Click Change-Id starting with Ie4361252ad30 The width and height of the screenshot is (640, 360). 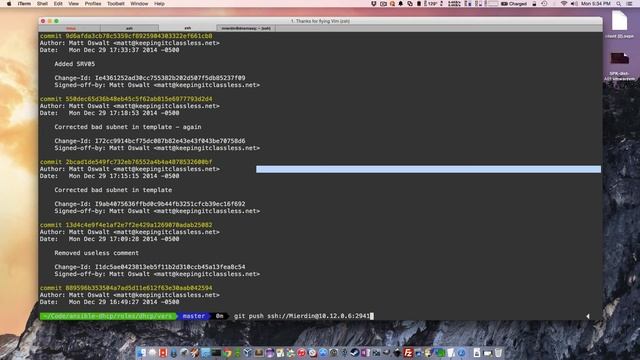pos(170,78)
